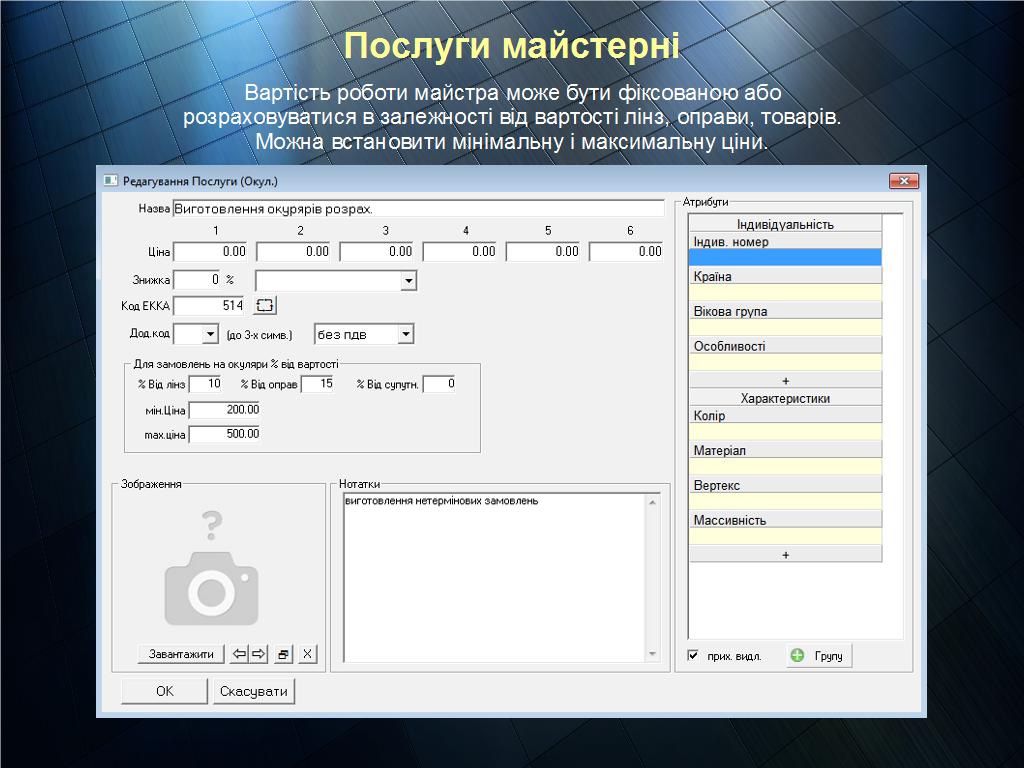The height and width of the screenshot is (768, 1024).
Task: Click the green plus Групу button
Action: 819,656
